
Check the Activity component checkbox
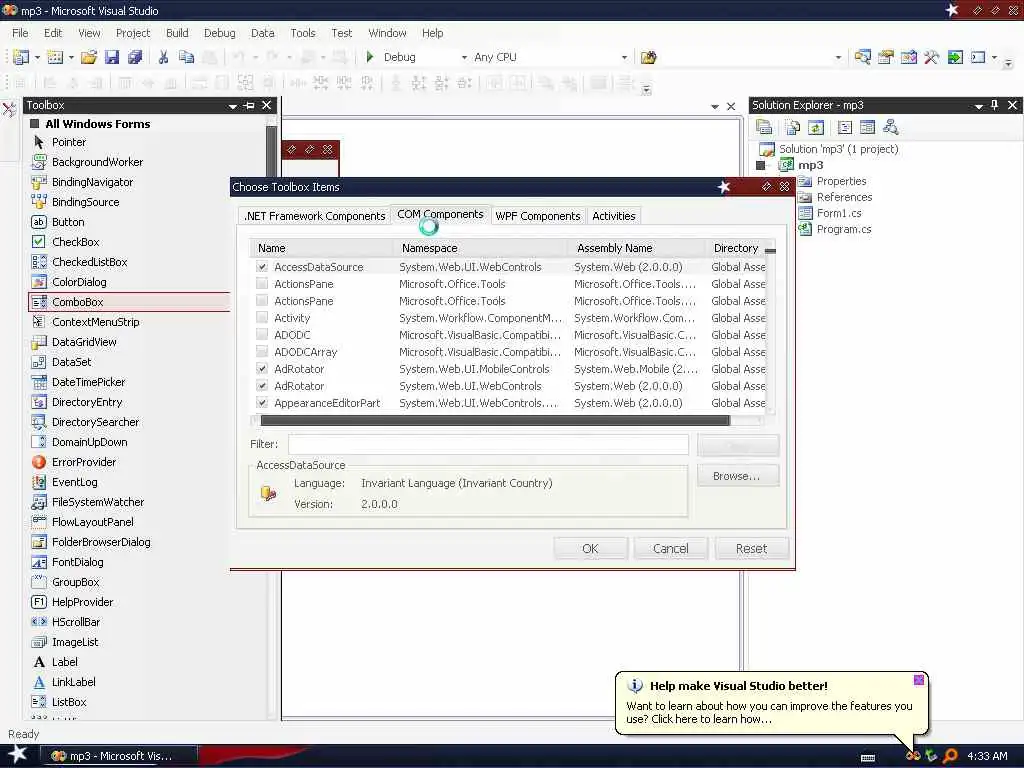click(262, 317)
